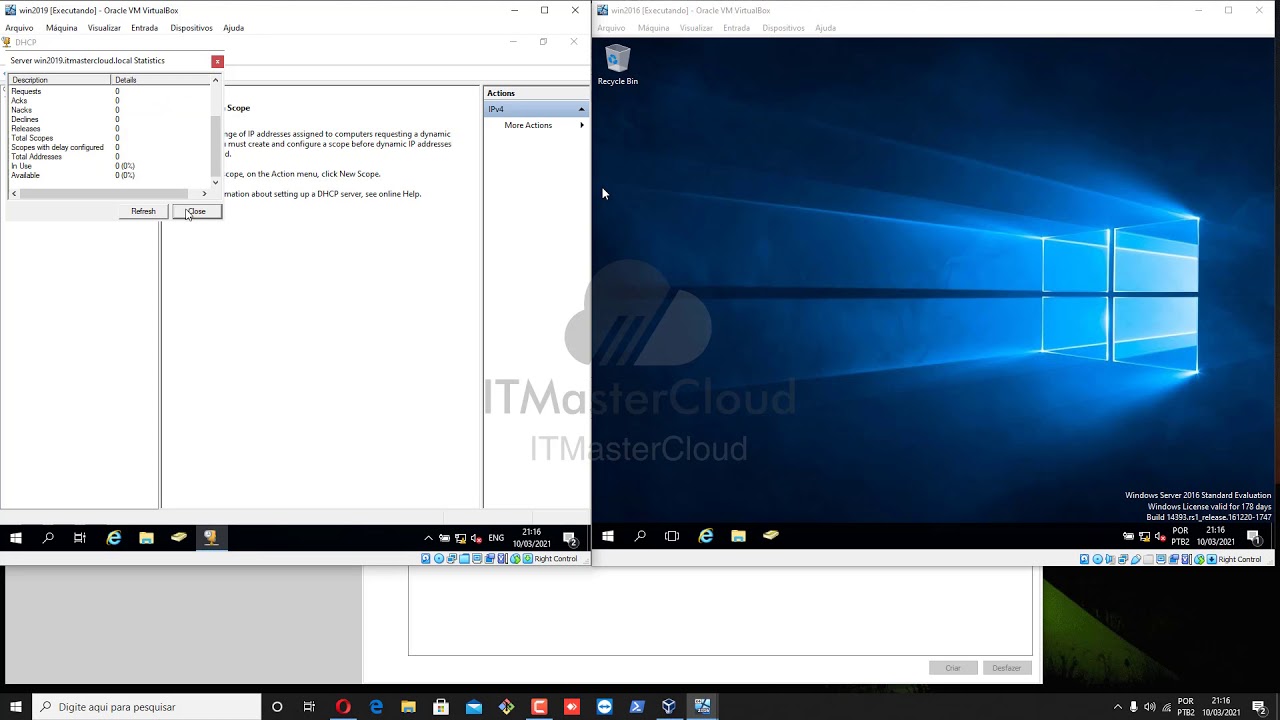Open Cortana circle icon on host taskbar
The height and width of the screenshot is (720, 1280).
tap(277, 707)
